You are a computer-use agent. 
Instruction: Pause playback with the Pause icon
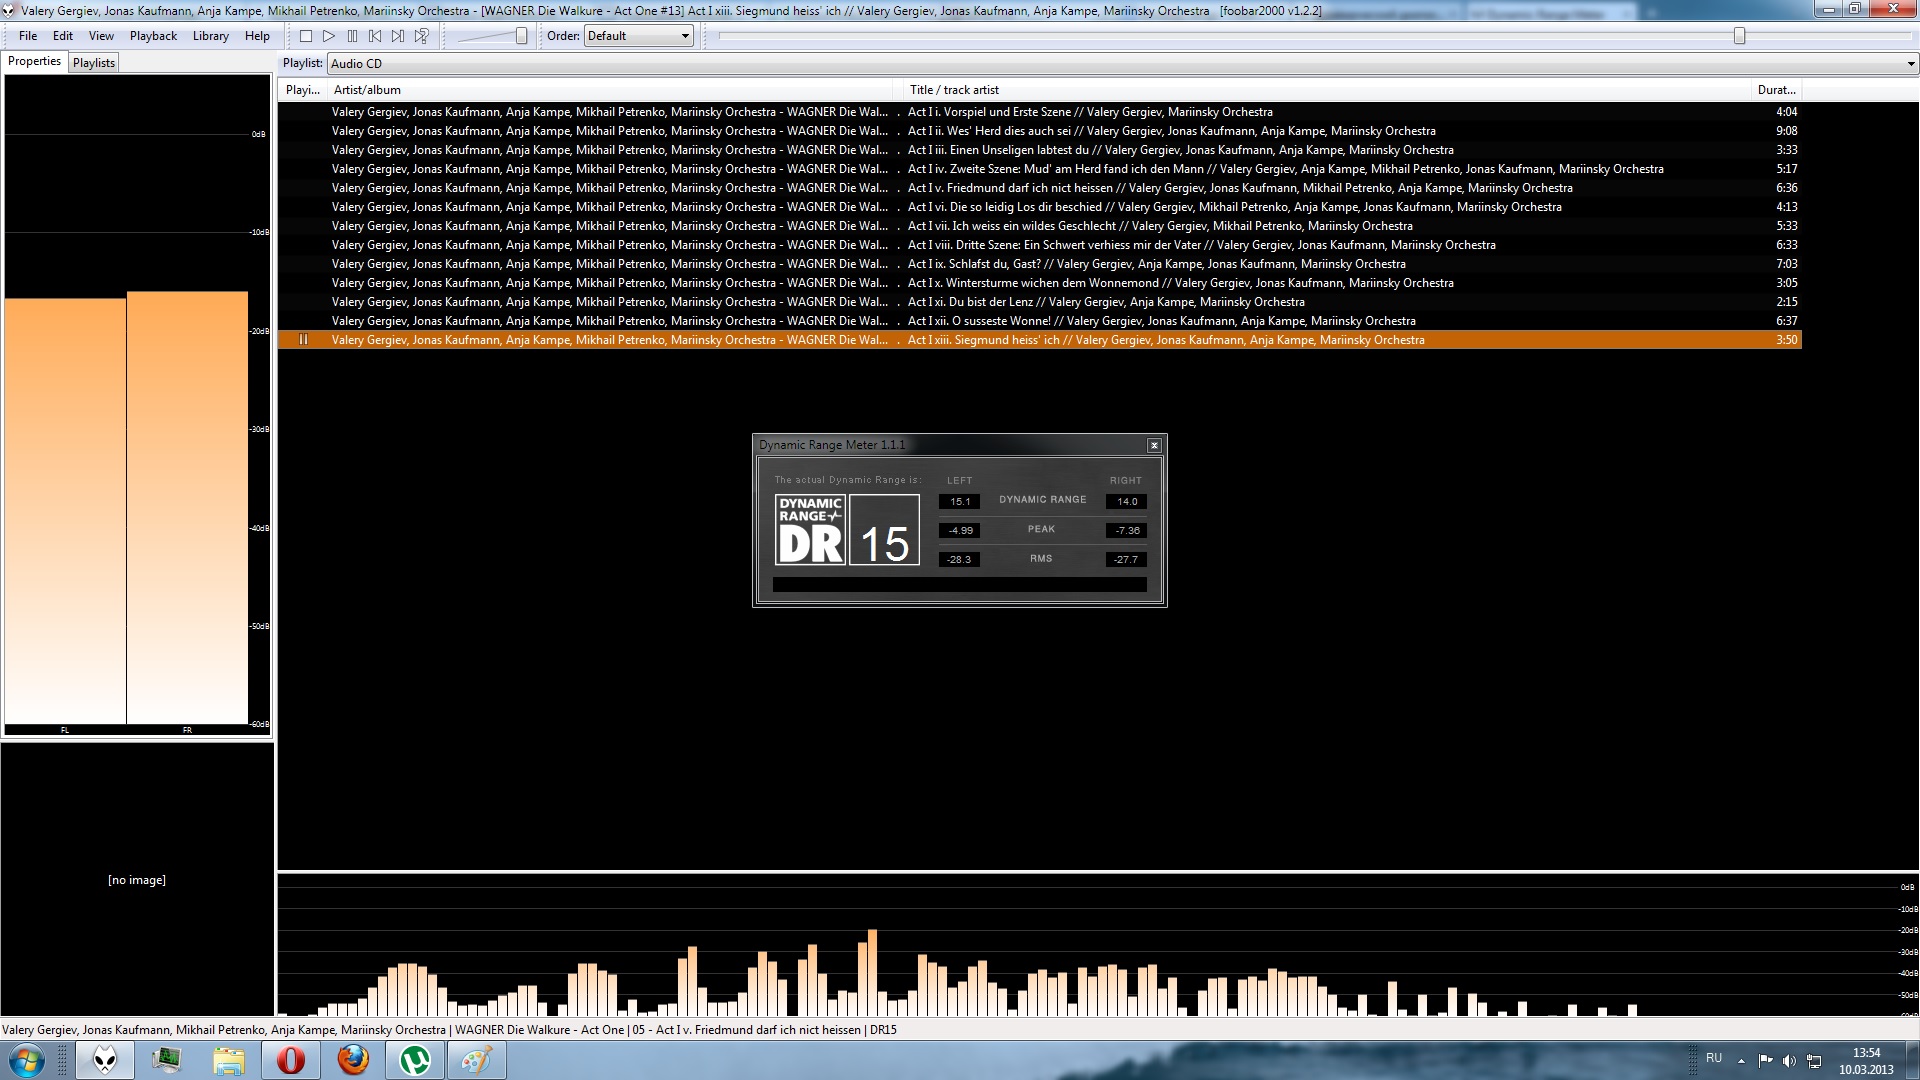pyautogui.click(x=352, y=36)
